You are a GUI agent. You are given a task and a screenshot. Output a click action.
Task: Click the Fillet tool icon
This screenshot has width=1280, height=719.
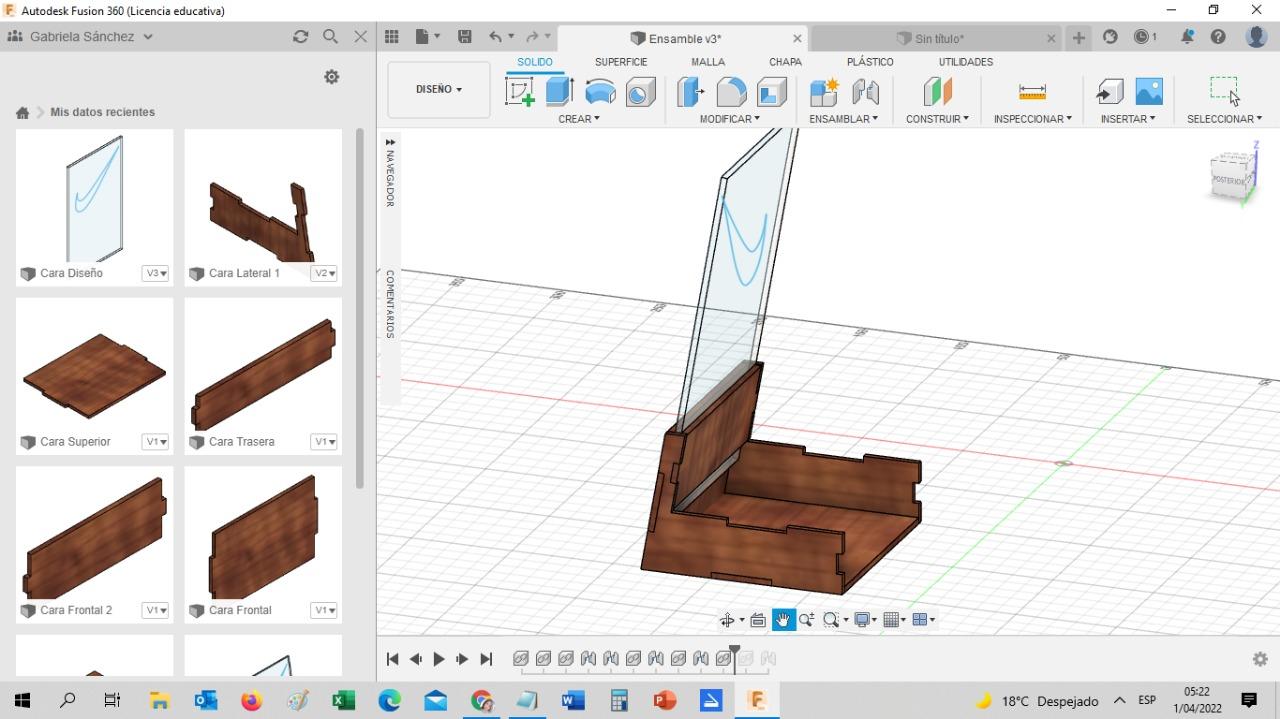coord(731,92)
